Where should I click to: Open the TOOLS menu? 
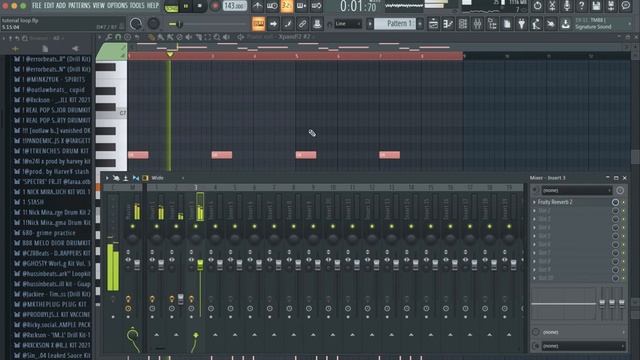(x=137, y=5)
